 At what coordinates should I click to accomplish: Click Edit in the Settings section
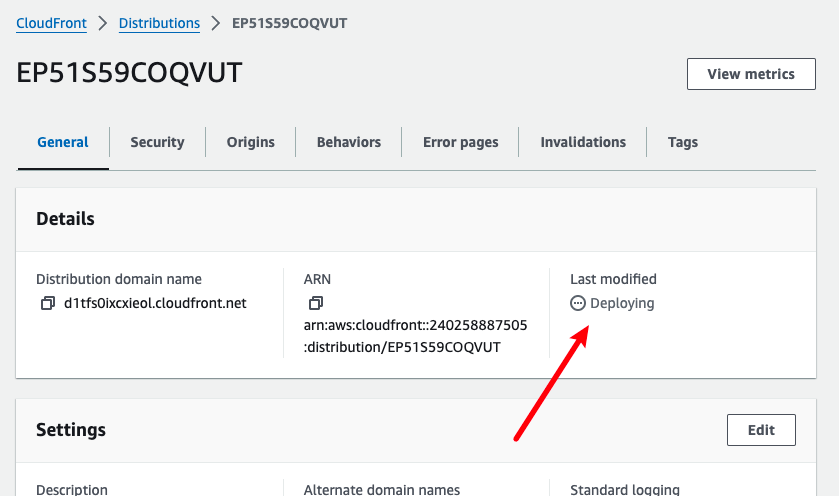point(761,430)
